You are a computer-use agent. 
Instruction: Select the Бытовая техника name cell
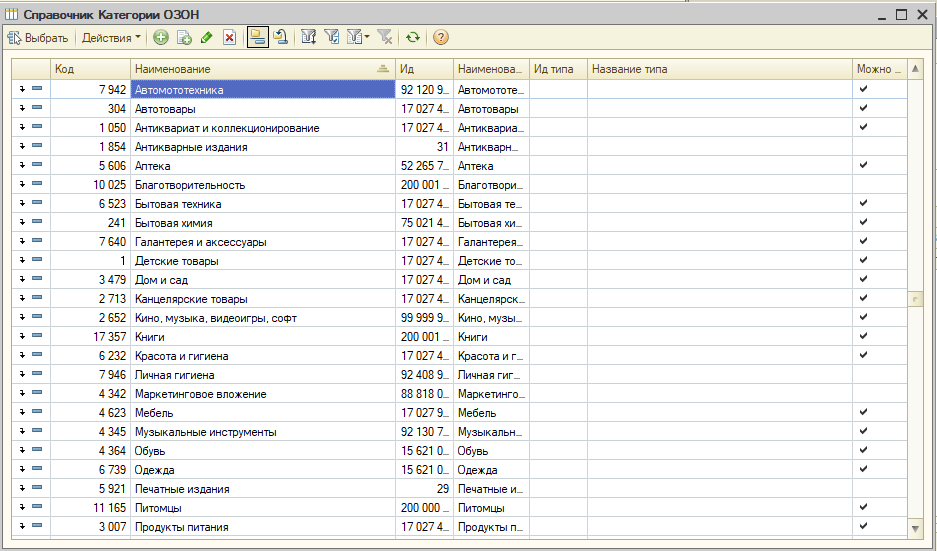tap(263, 204)
